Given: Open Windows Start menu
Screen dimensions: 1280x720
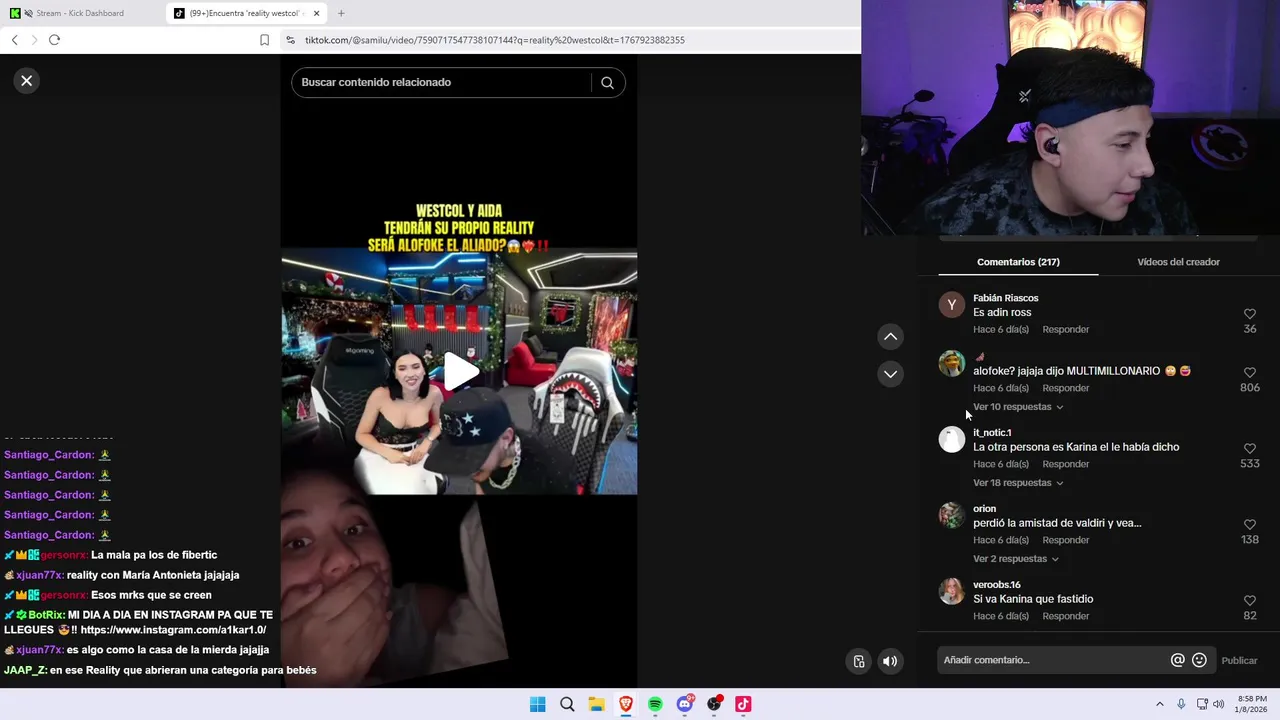Looking at the screenshot, I should pos(538,704).
